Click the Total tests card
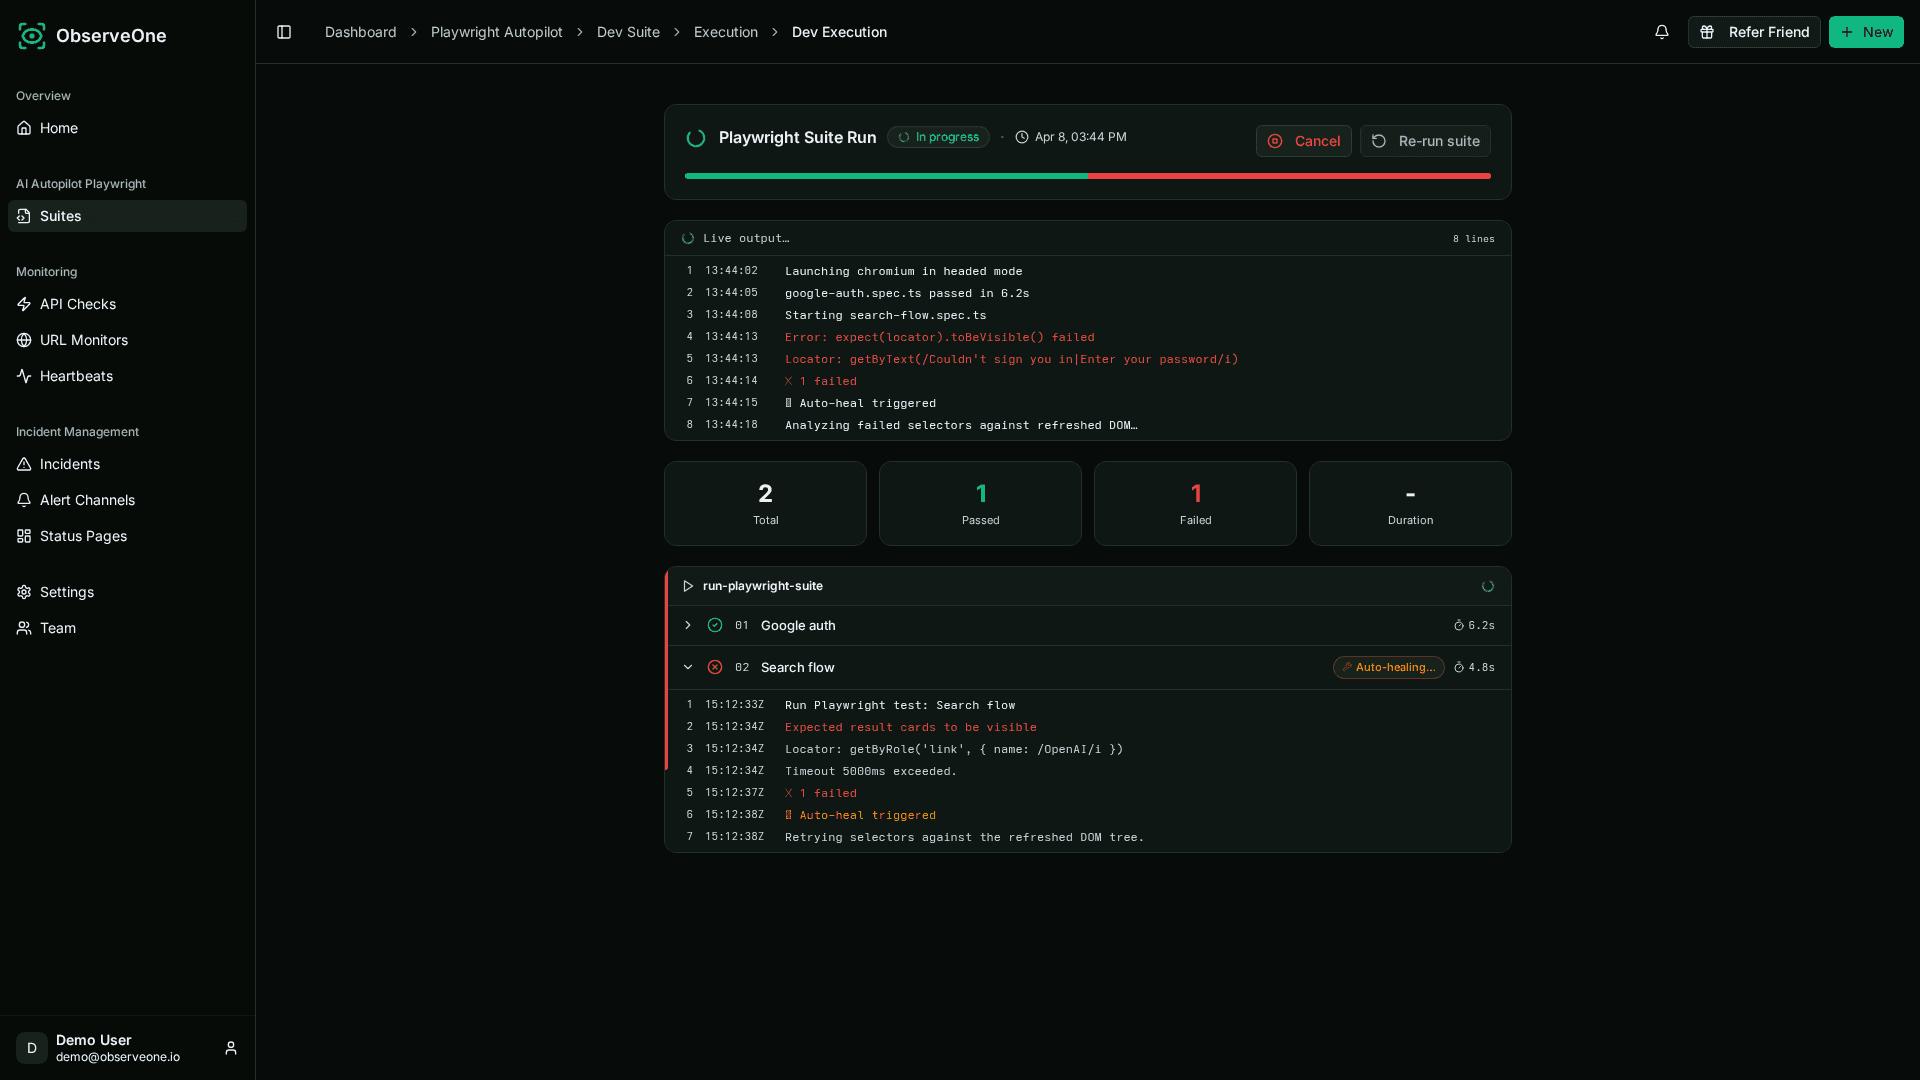The image size is (1920, 1080). (x=766, y=503)
